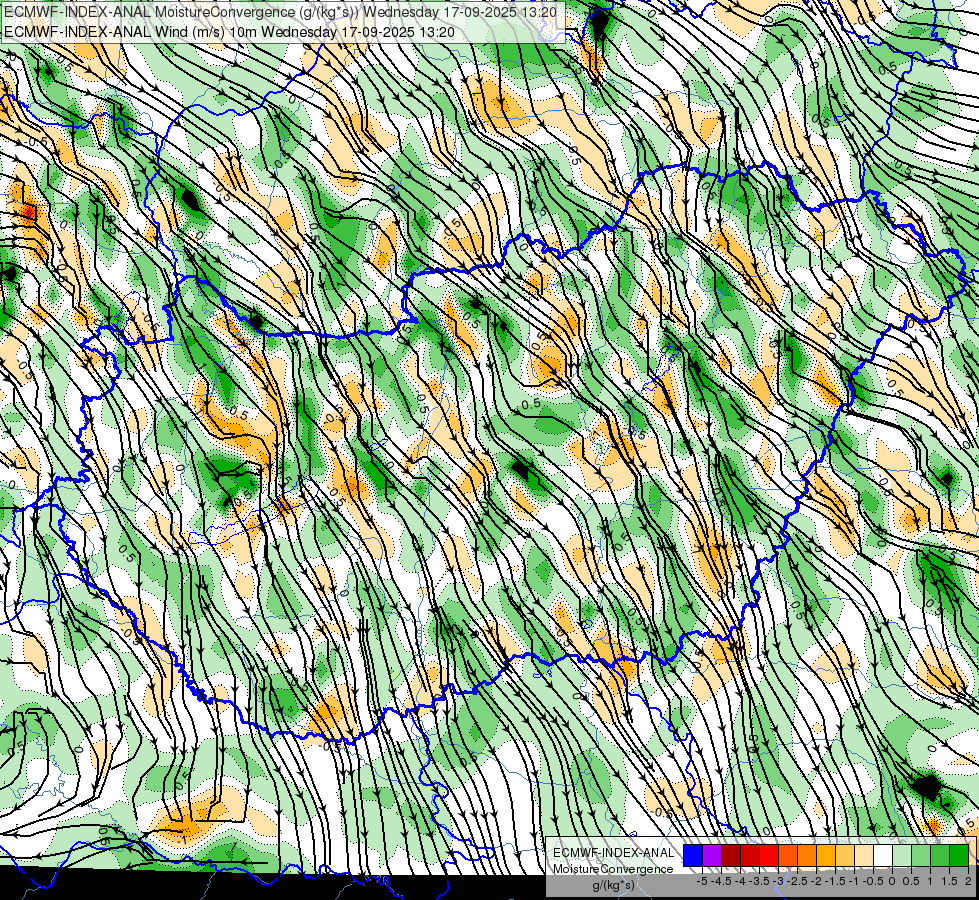Click the MoistureConvergence title line at top
This screenshot has height=900, width=979.
click(282, 11)
